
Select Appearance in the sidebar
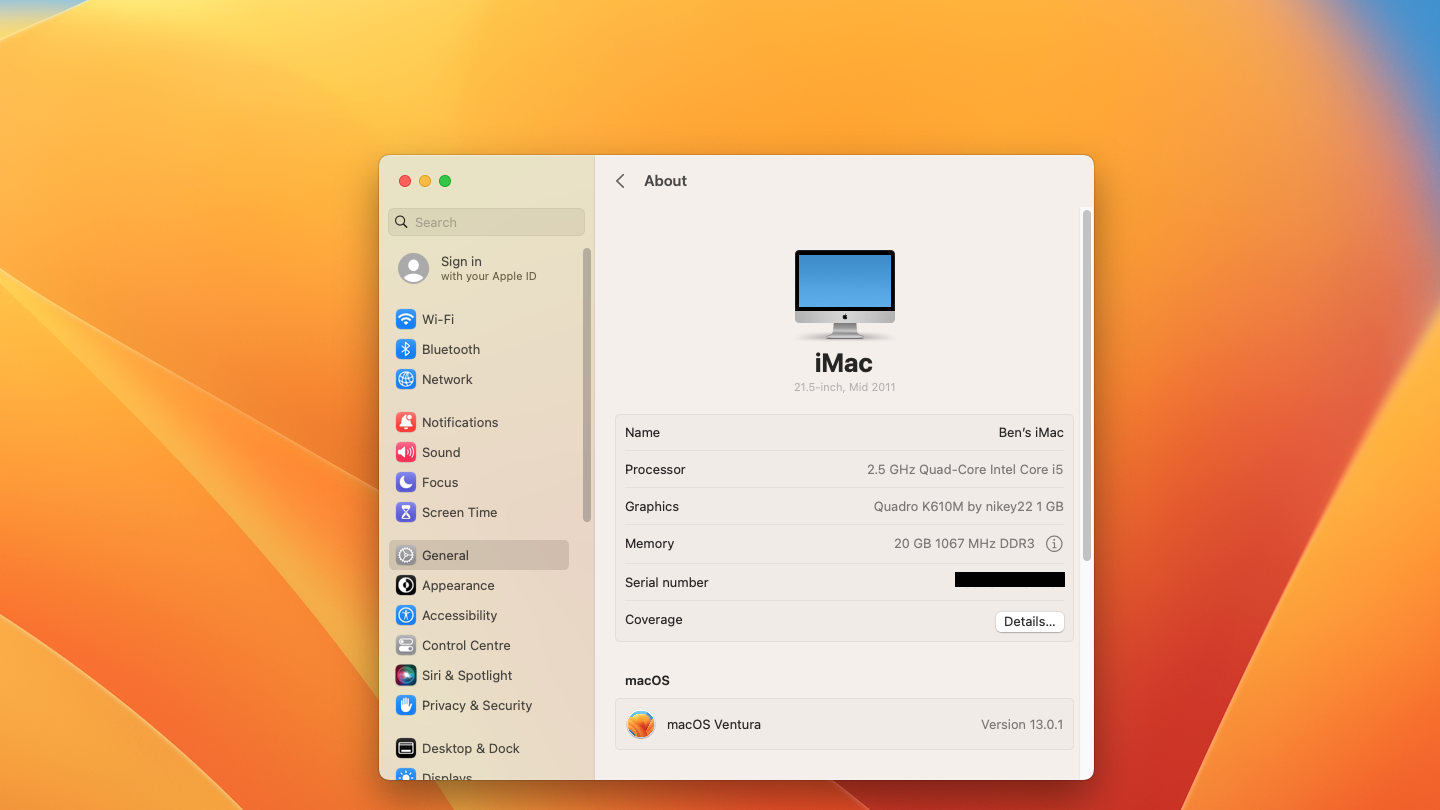458,585
